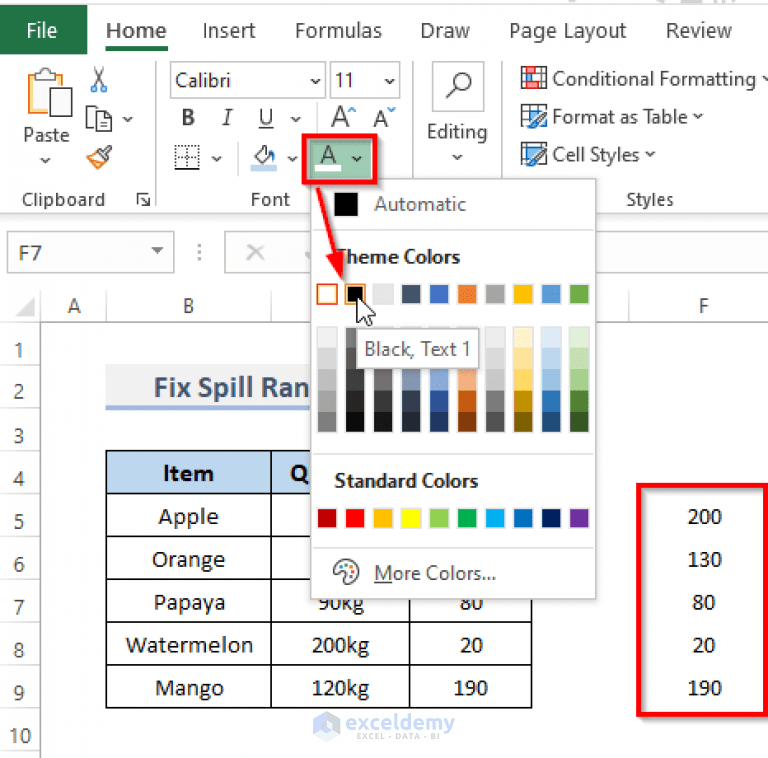Expand the Editing group dropdown
Viewport: 768px width, 758px height.
(457, 158)
